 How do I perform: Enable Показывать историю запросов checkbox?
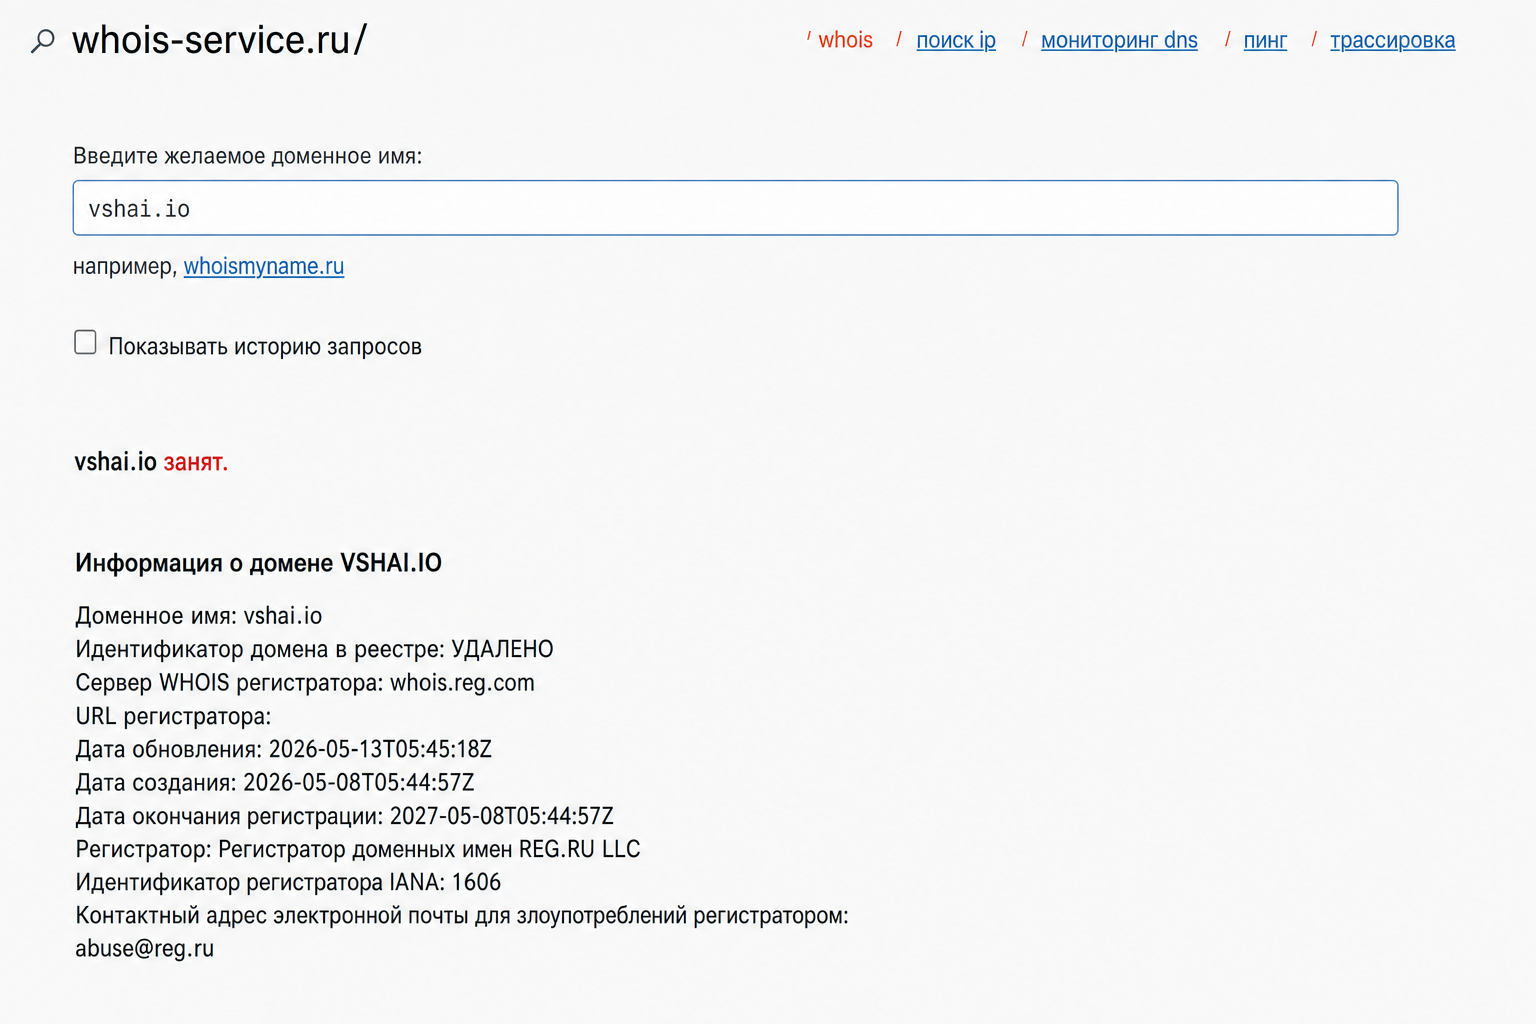[x=86, y=343]
